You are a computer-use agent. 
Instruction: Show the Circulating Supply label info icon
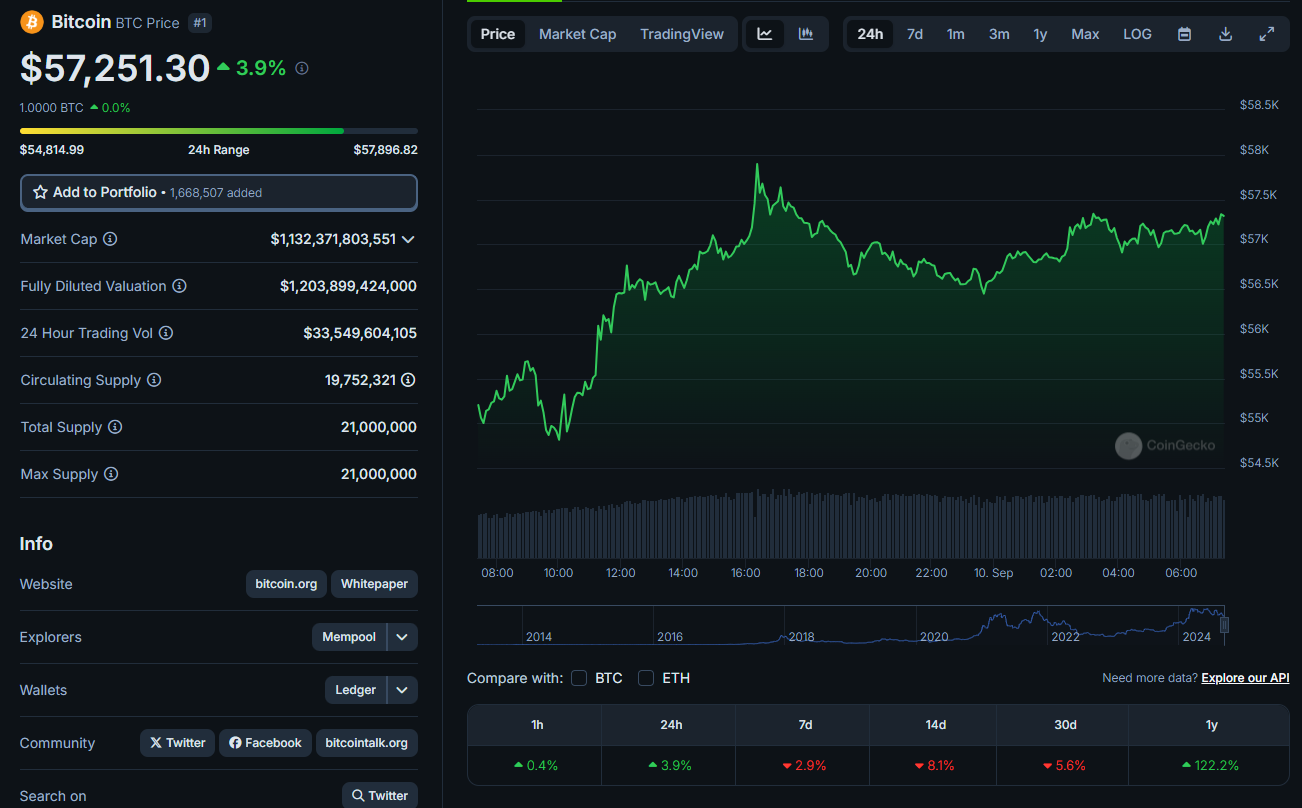click(154, 380)
